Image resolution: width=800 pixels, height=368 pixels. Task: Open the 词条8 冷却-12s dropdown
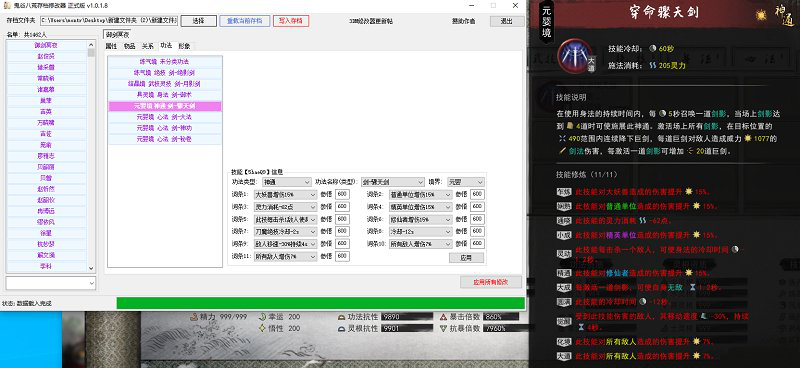point(420,232)
